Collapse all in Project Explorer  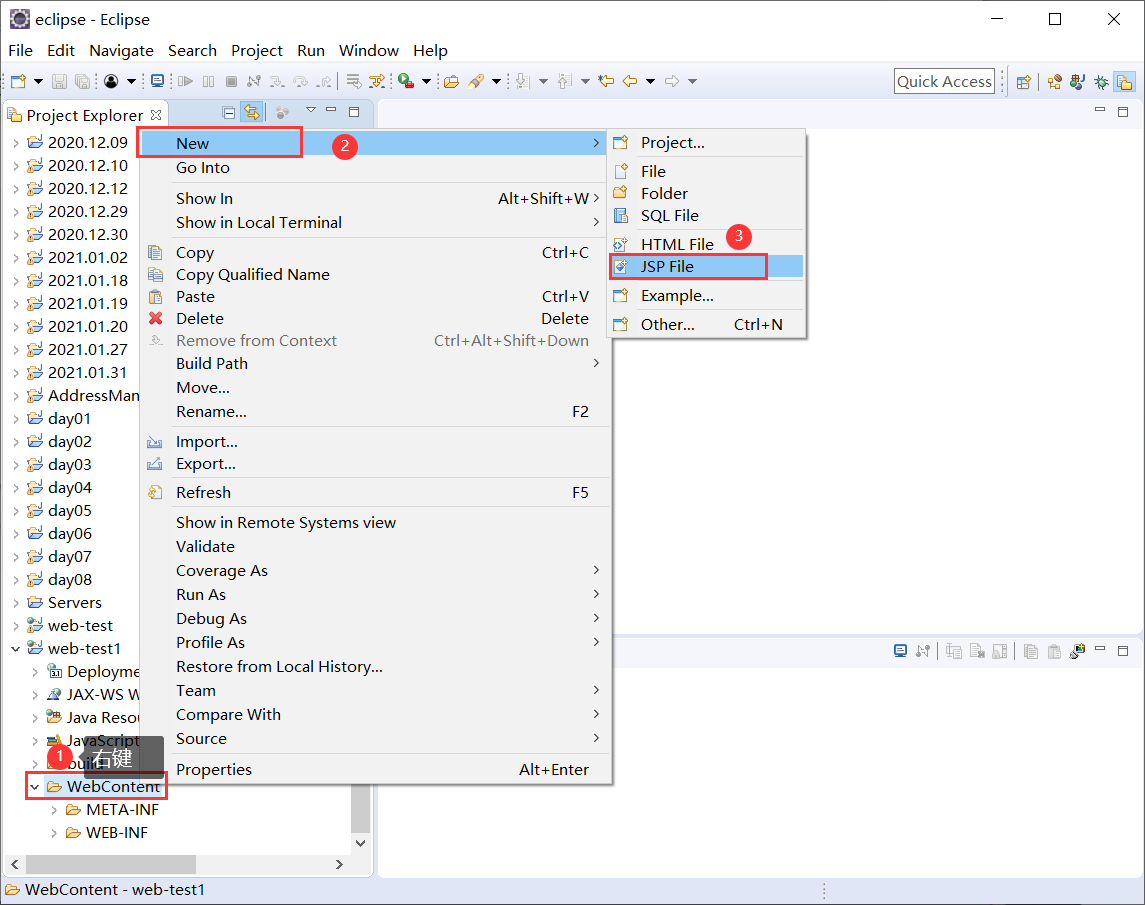tap(229, 112)
